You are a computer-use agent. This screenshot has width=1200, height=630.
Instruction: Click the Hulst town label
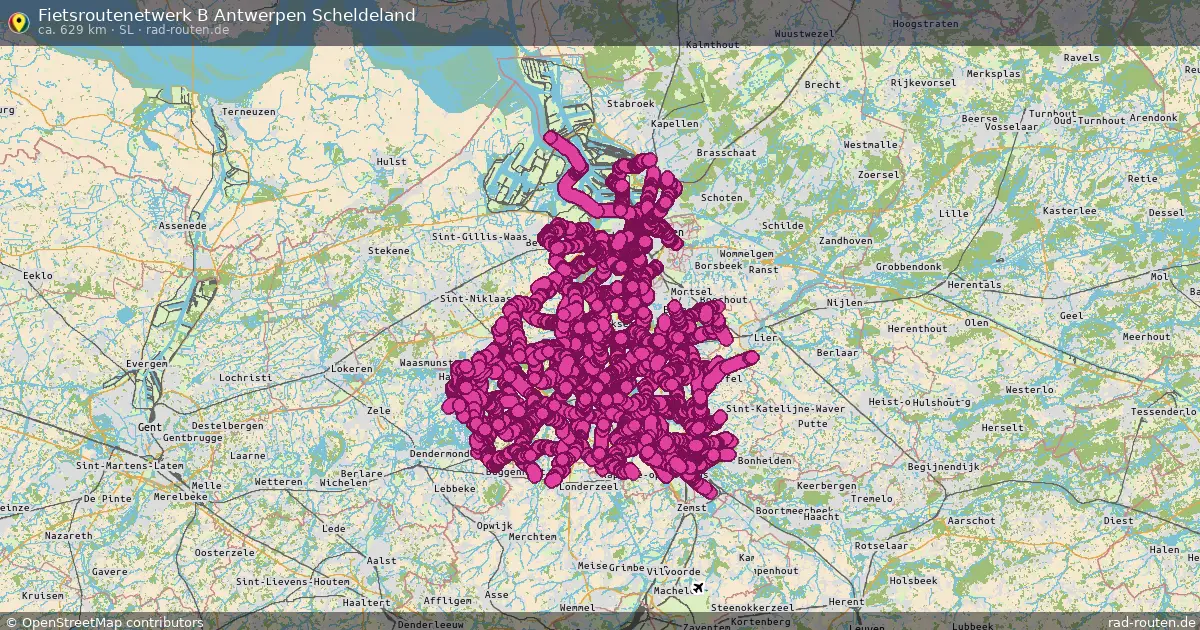[x=391, y=161]
